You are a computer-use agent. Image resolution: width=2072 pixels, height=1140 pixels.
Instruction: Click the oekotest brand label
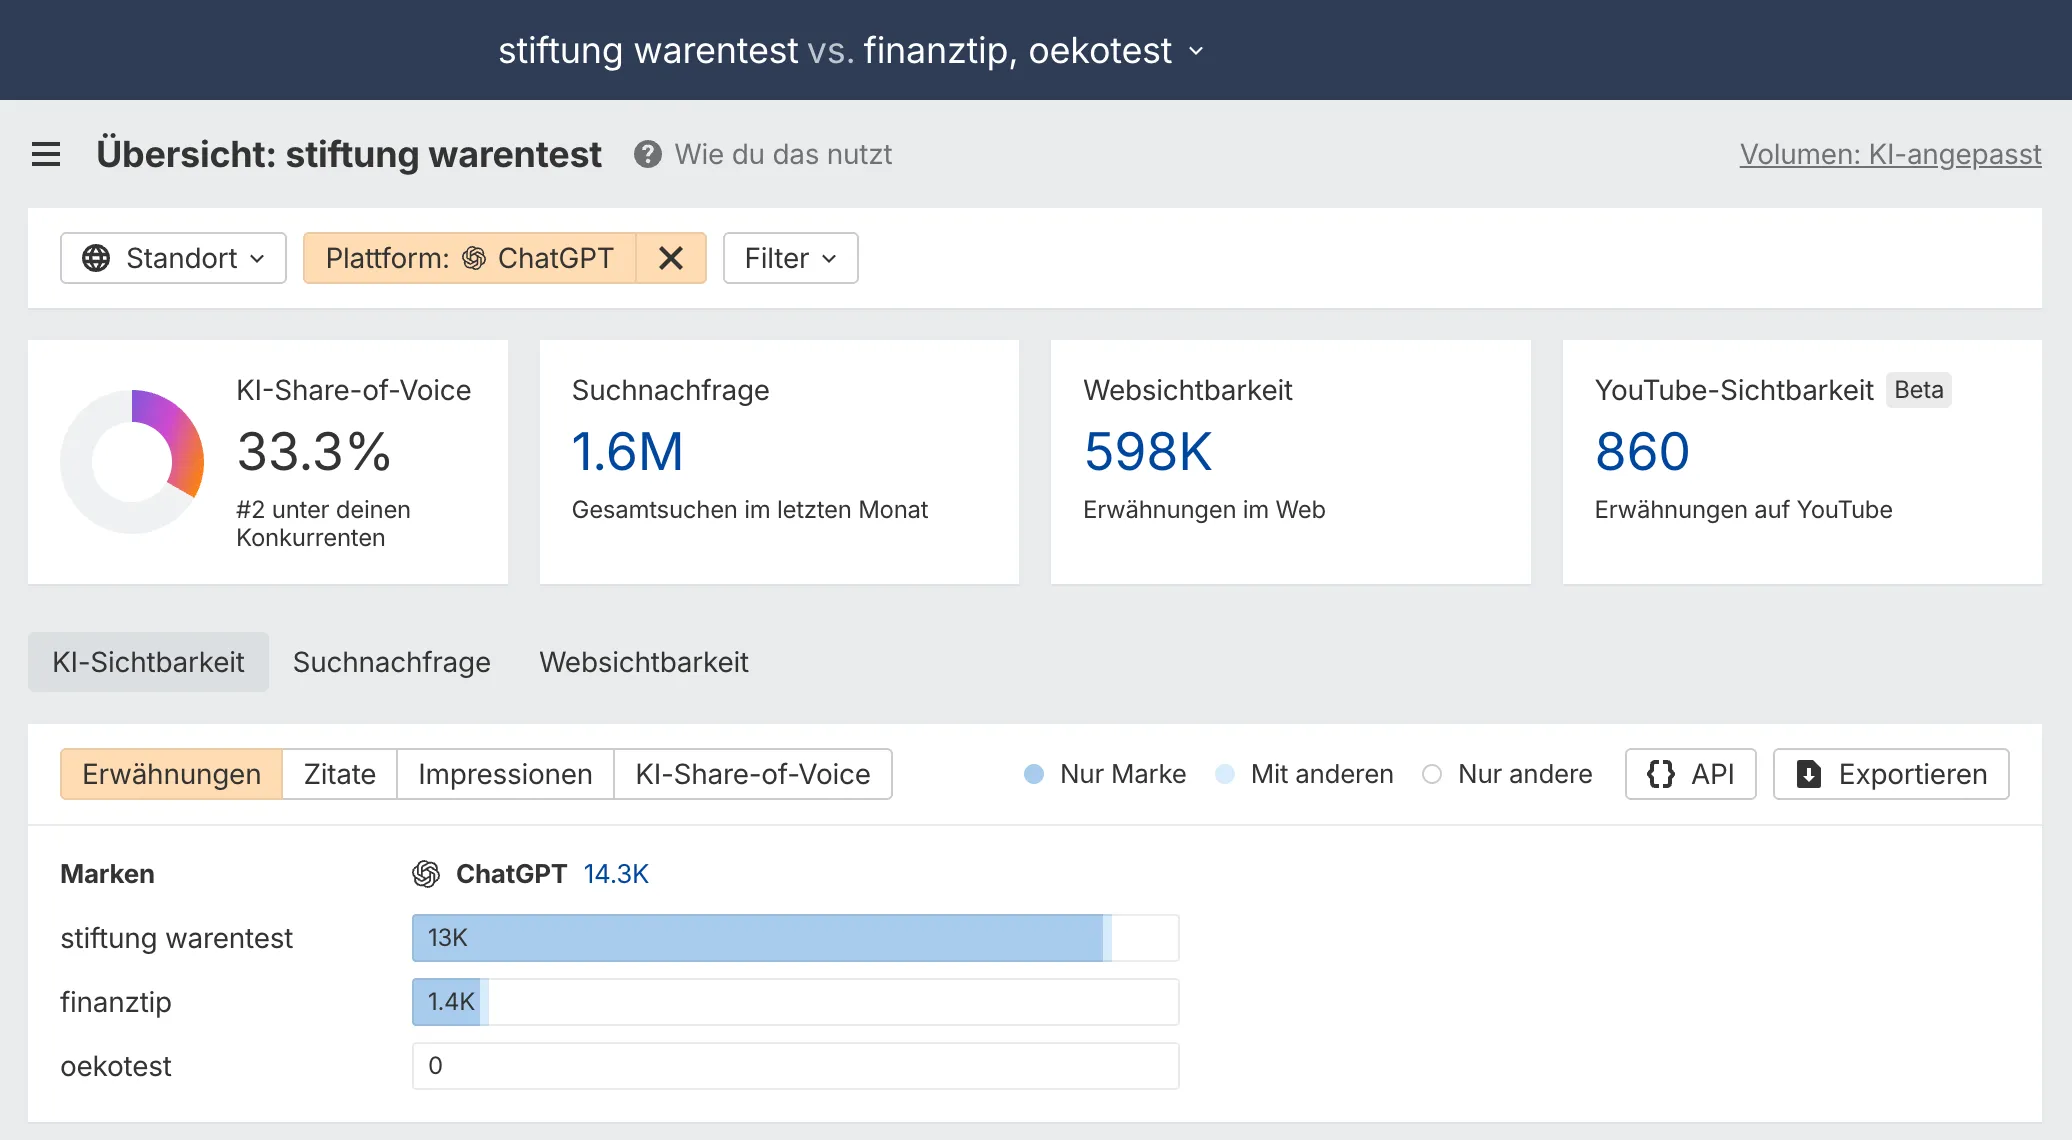(x=116, y=1066)
